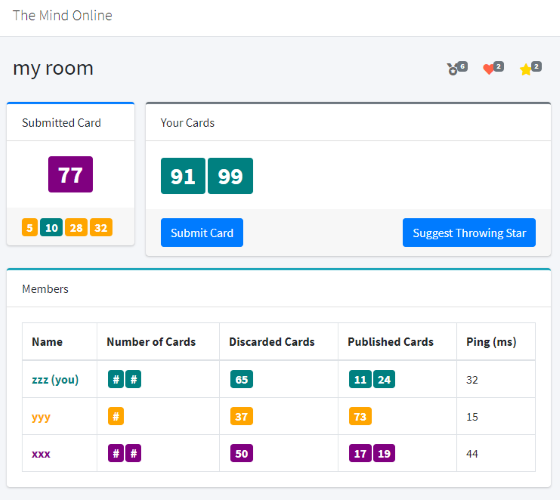Viewport: 560px width, 500px height.
Task: Click the yellow throwing star icon
Action: 526,69
